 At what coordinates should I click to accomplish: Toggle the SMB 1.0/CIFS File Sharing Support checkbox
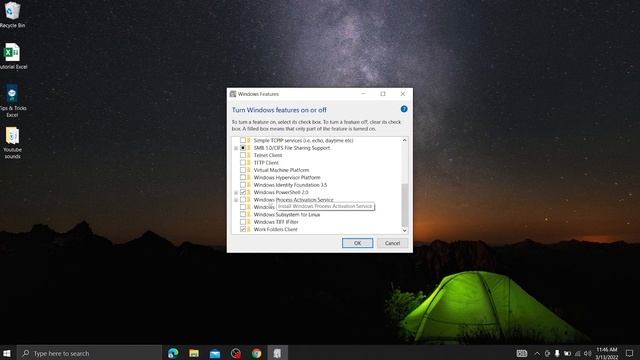[x=243, y=148]
